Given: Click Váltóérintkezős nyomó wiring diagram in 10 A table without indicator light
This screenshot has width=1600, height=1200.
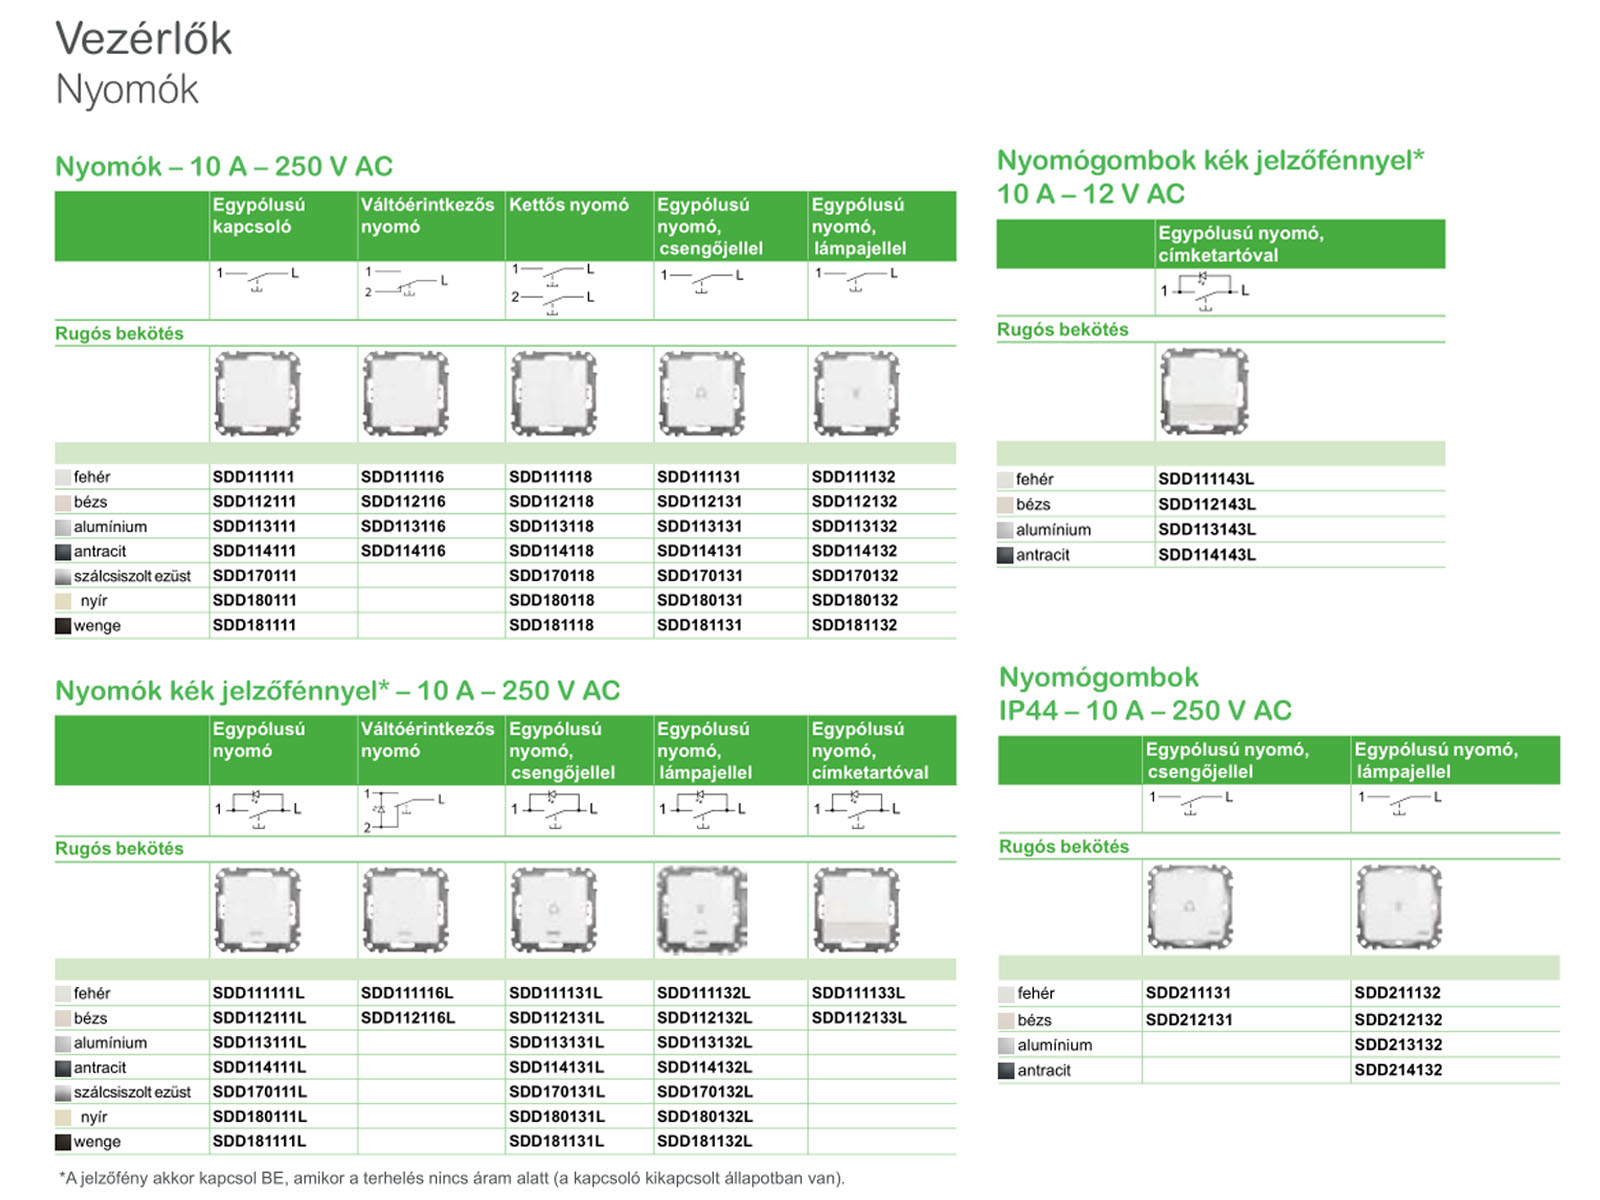Looking at the screenshot, I should [x=406, y=282].
